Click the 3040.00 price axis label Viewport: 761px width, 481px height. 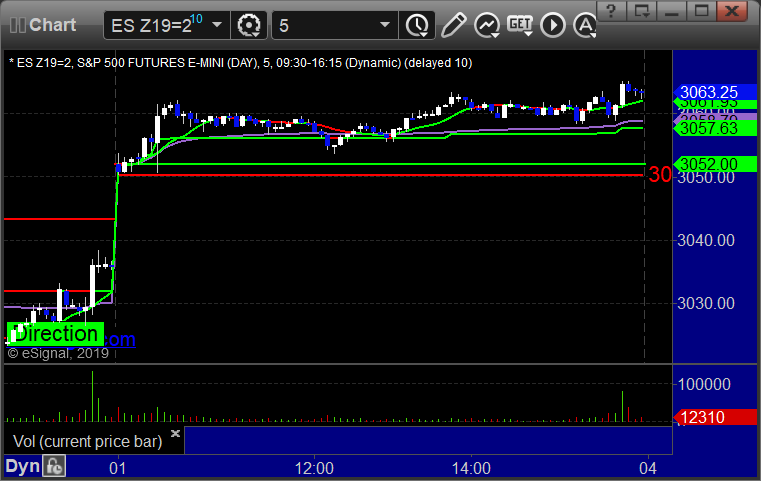(x=706, y=240)
